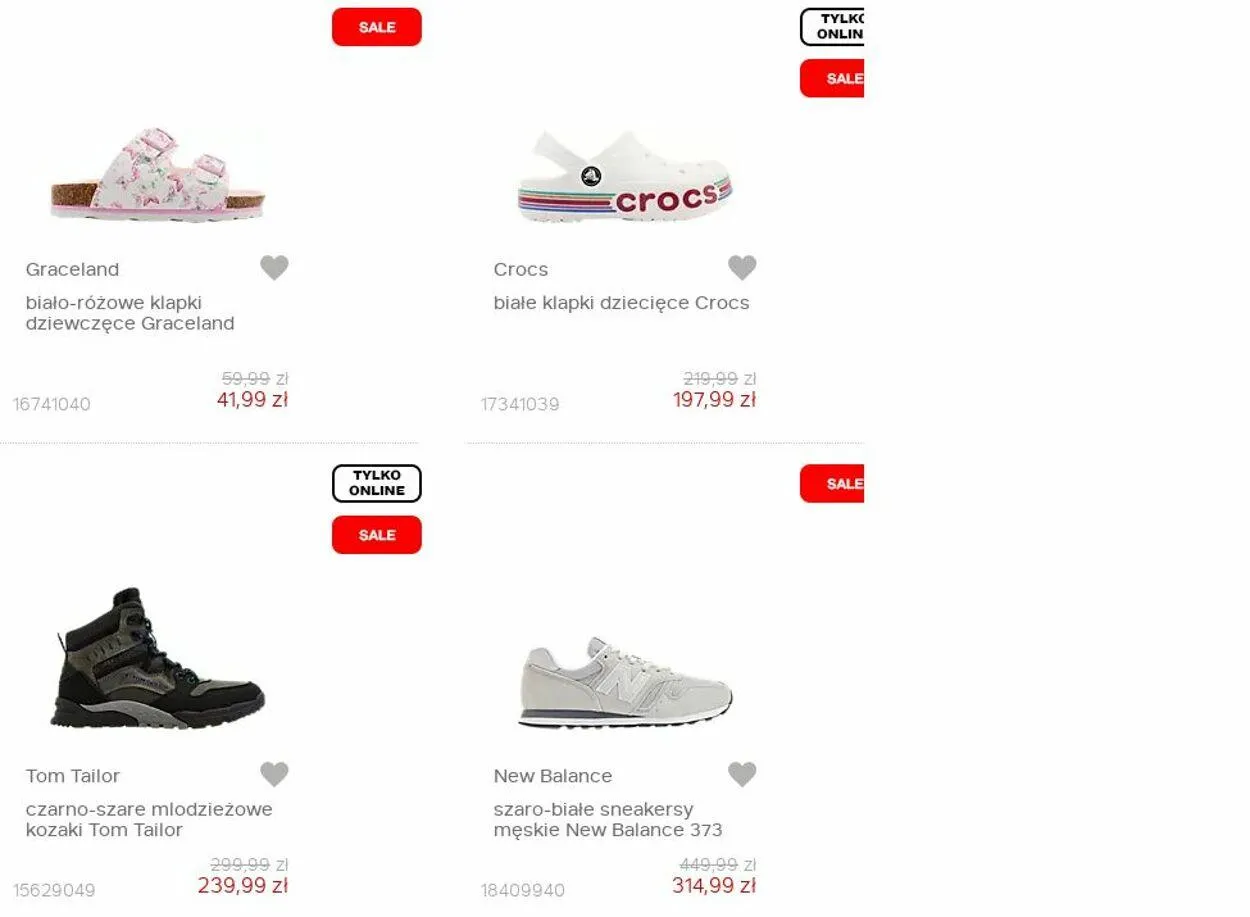View the black Tom Tailor boot photo

(158, 658)
